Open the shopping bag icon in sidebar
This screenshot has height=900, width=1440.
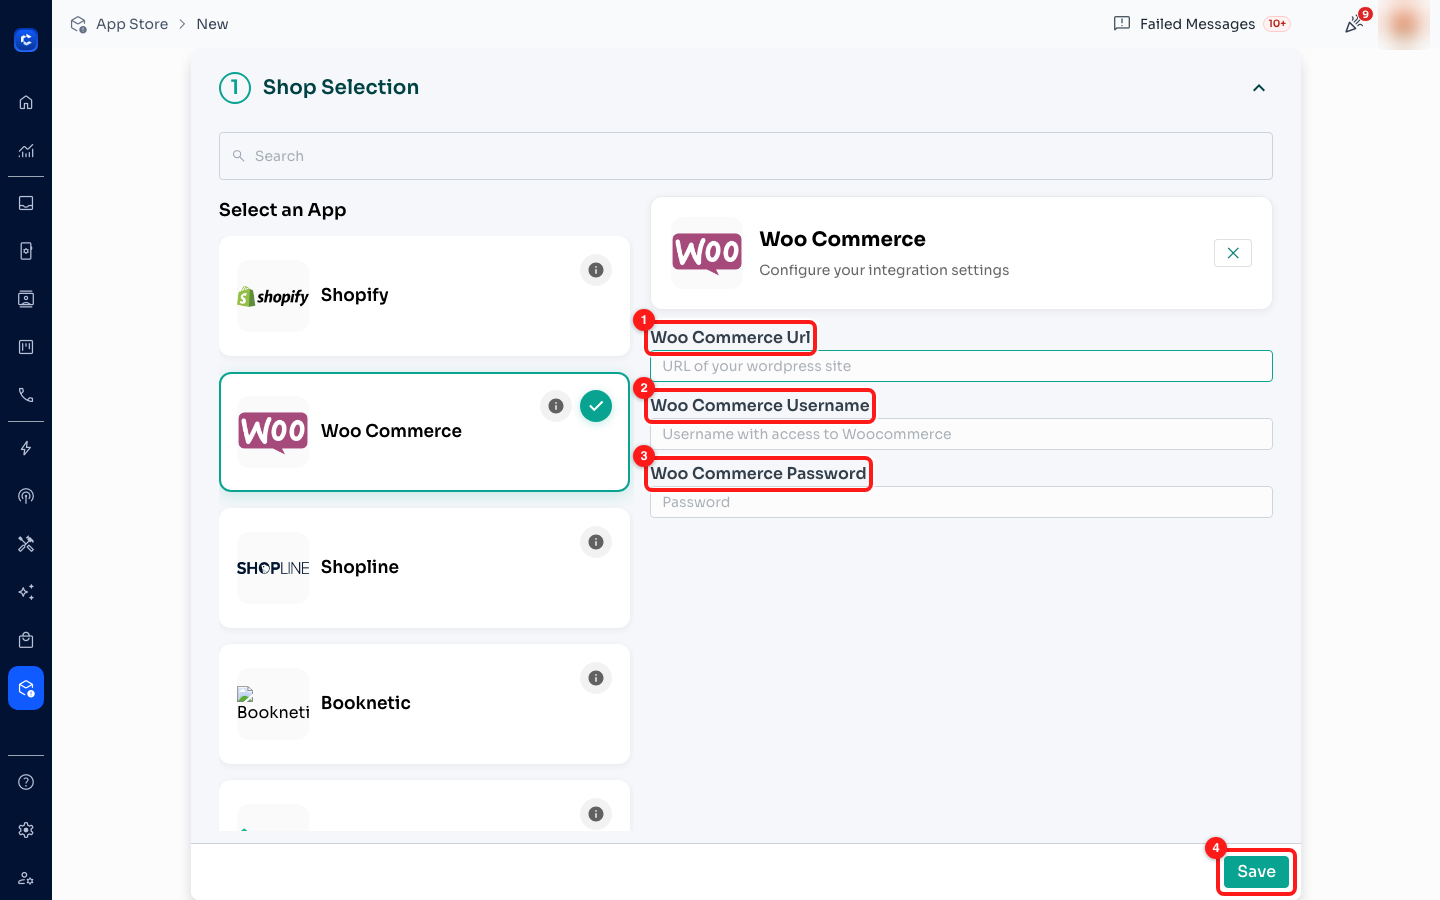[26, 640]
